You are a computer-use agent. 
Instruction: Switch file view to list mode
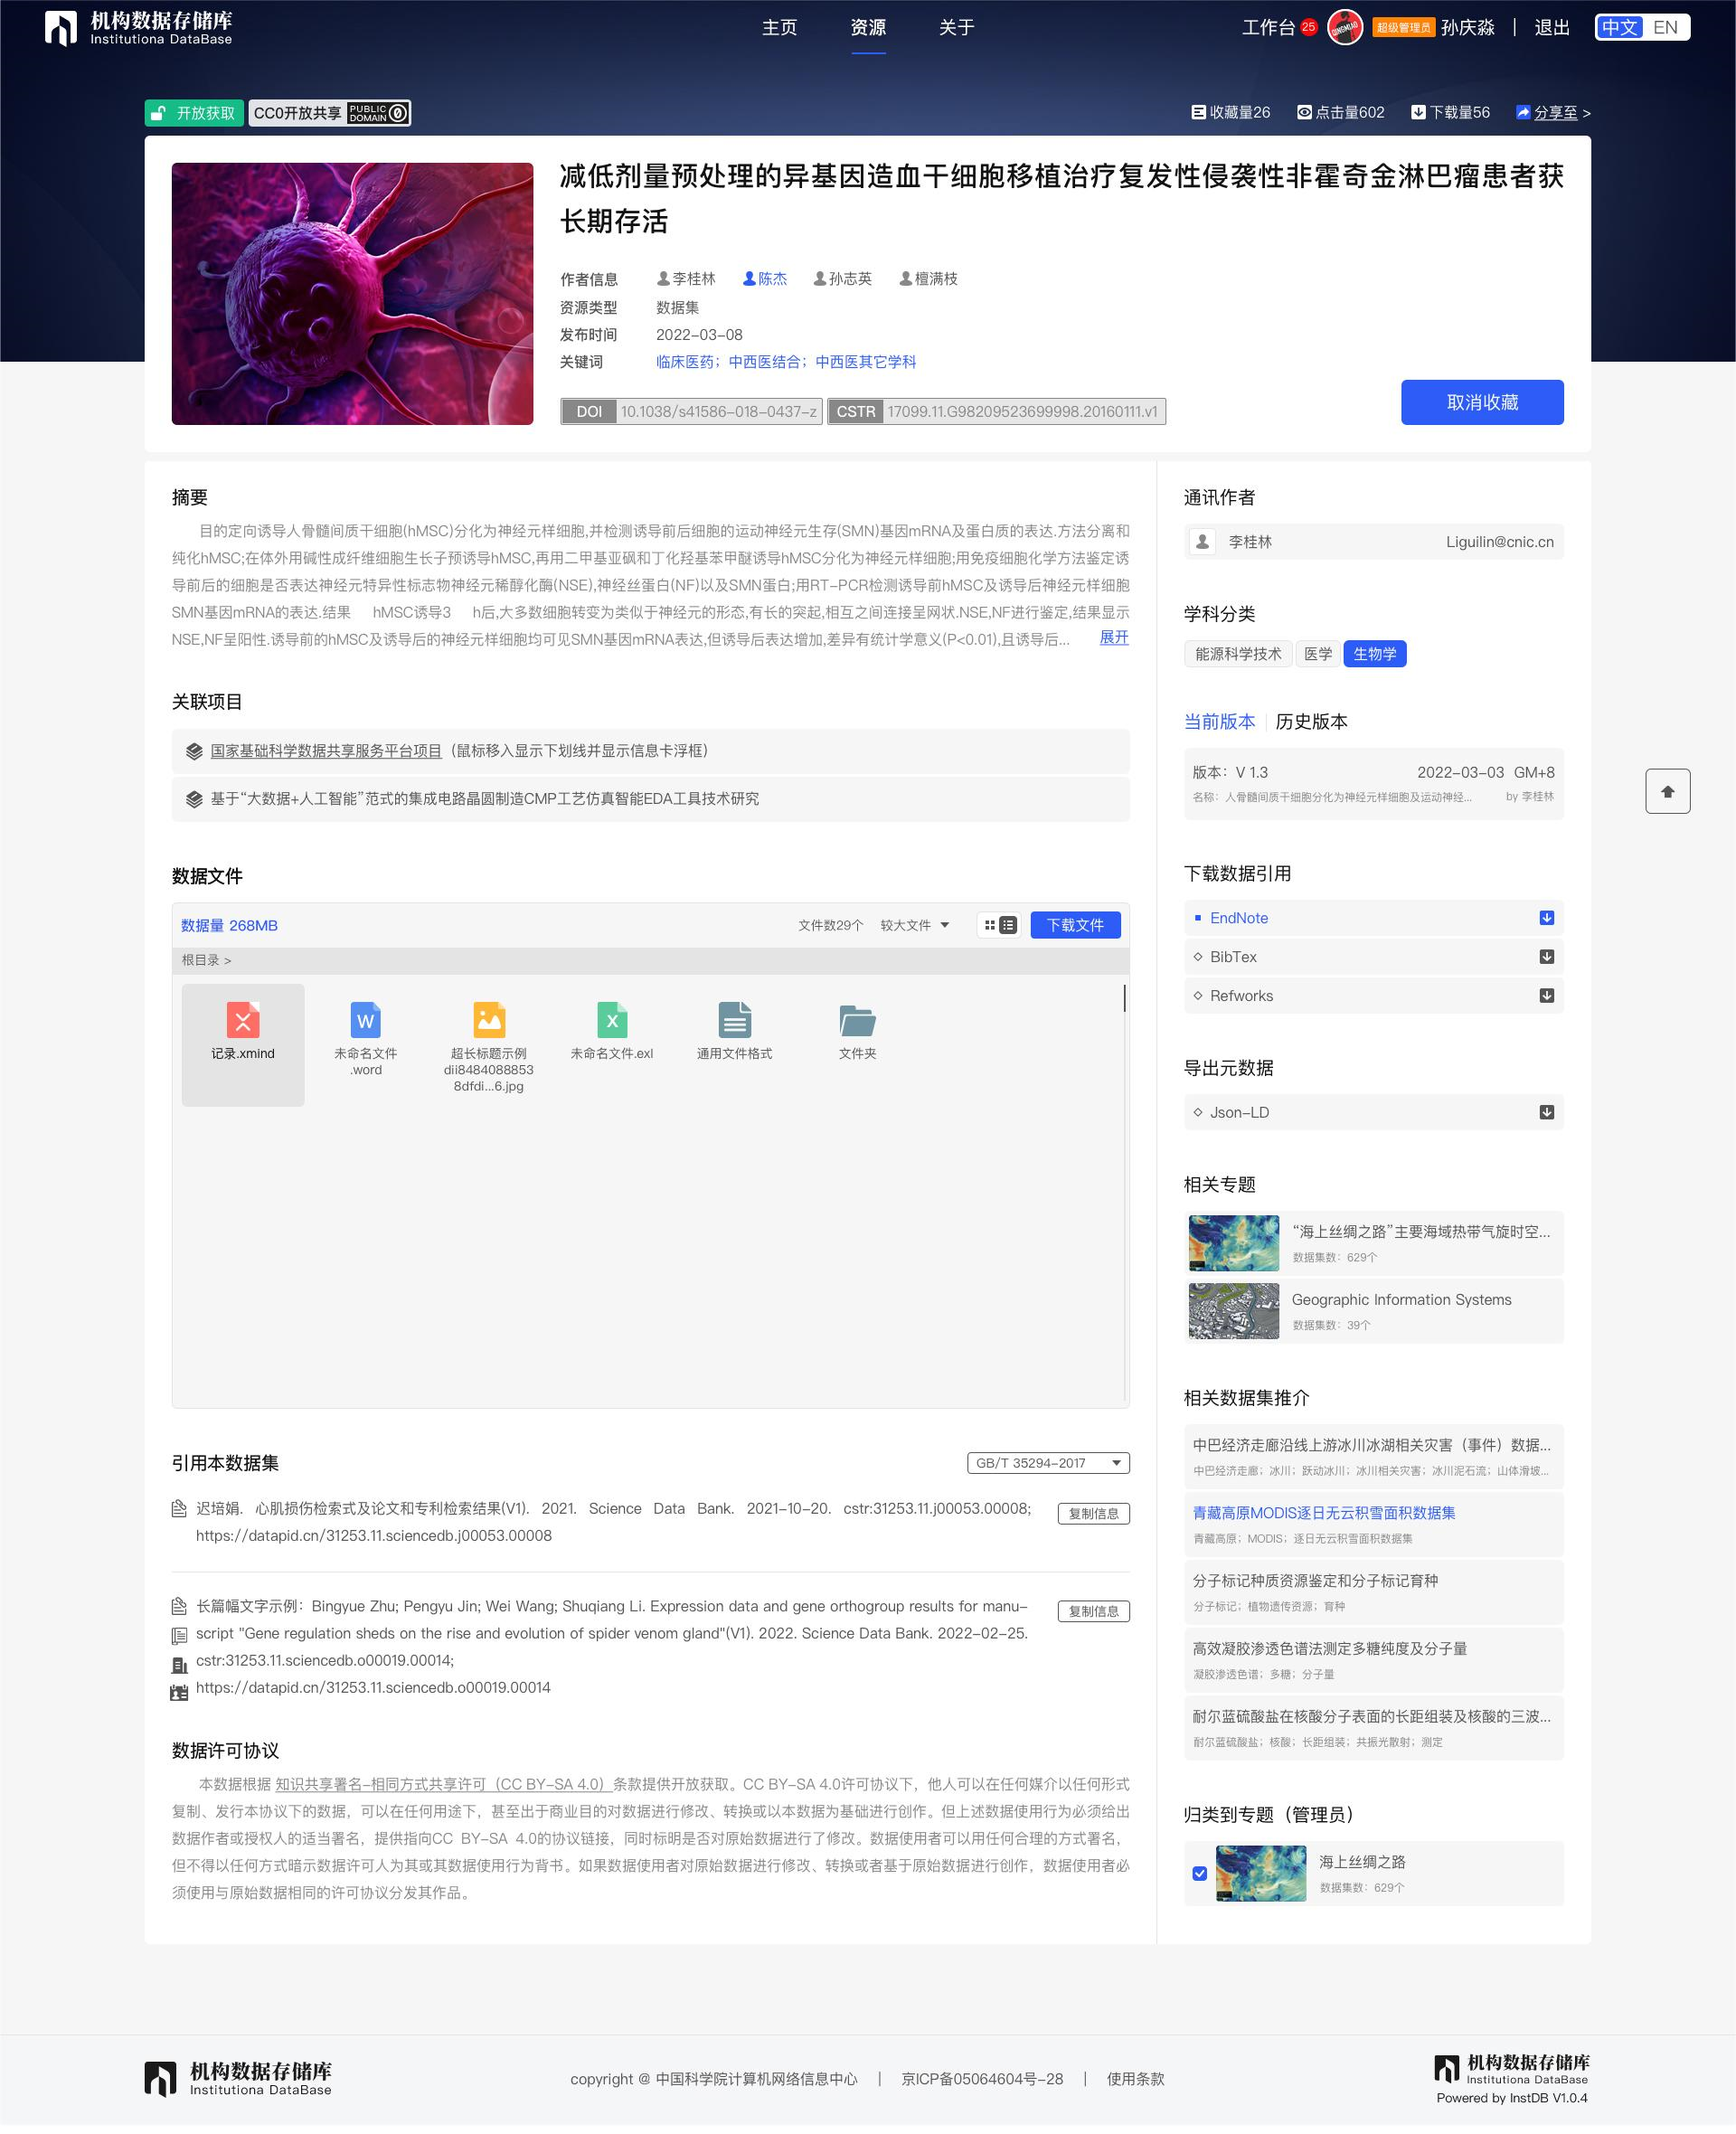point(1008,925)
